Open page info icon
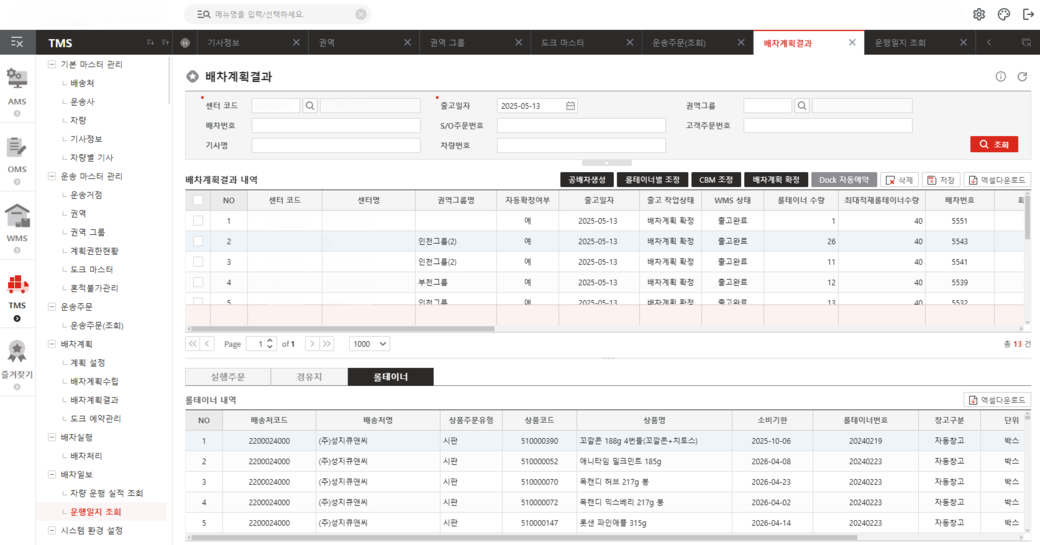This screenshot has width=1040, height=545. pyautogui.click(x=1000, y=77)
